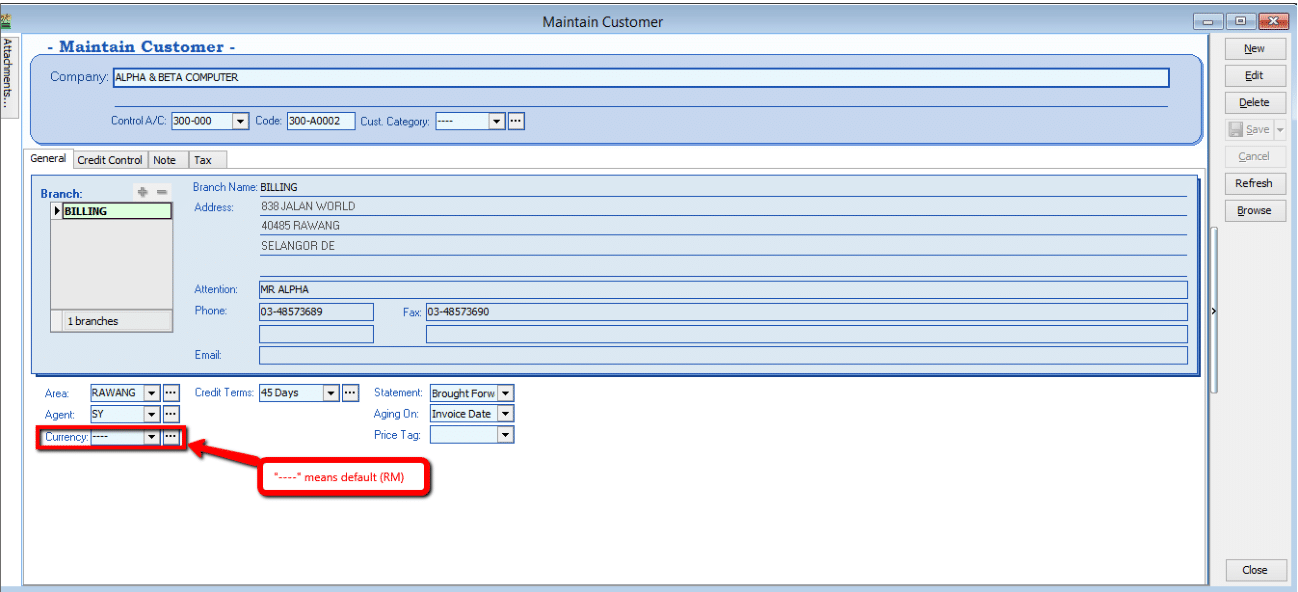Image resolution: width=1298 pixels, height=592 pixels.
Task: Open the Tax tab
Action: pyautogui.click(x=202, y=160)
